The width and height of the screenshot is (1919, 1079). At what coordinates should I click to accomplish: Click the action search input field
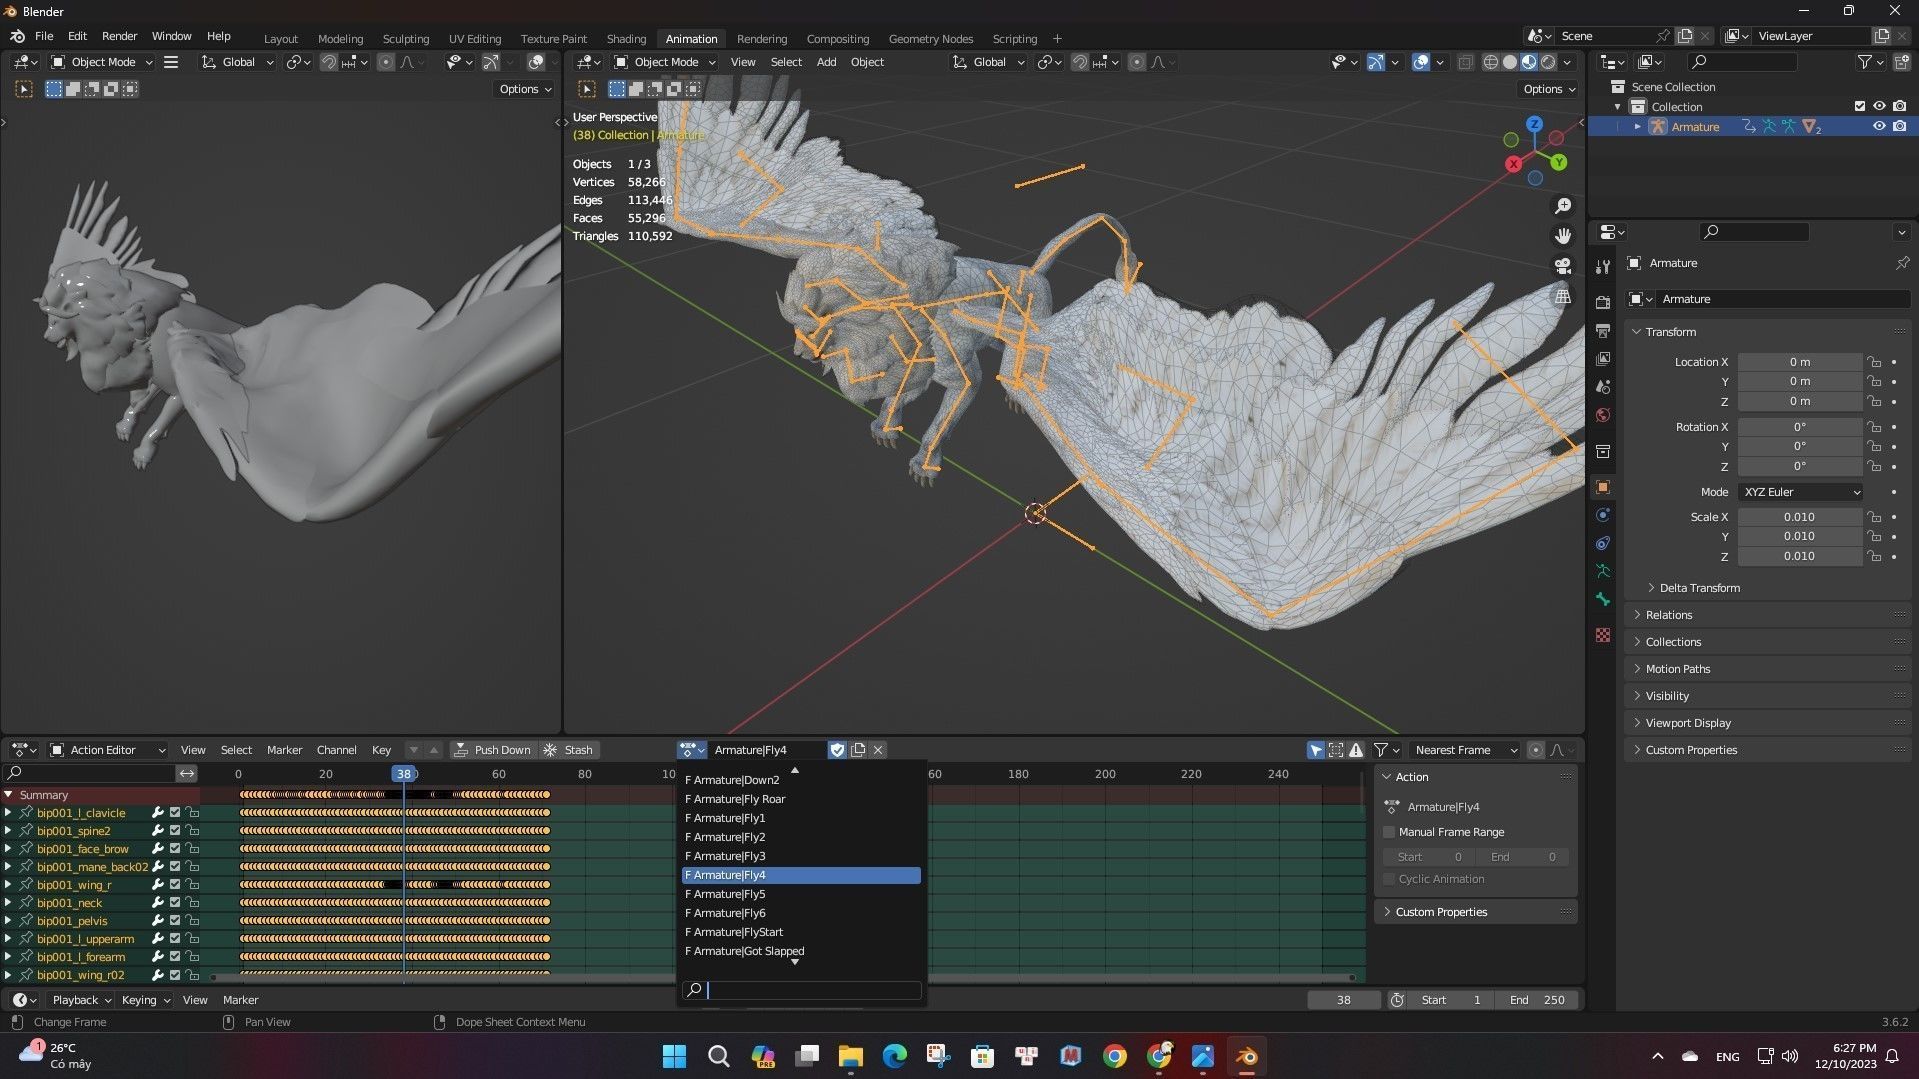(801, 990)
